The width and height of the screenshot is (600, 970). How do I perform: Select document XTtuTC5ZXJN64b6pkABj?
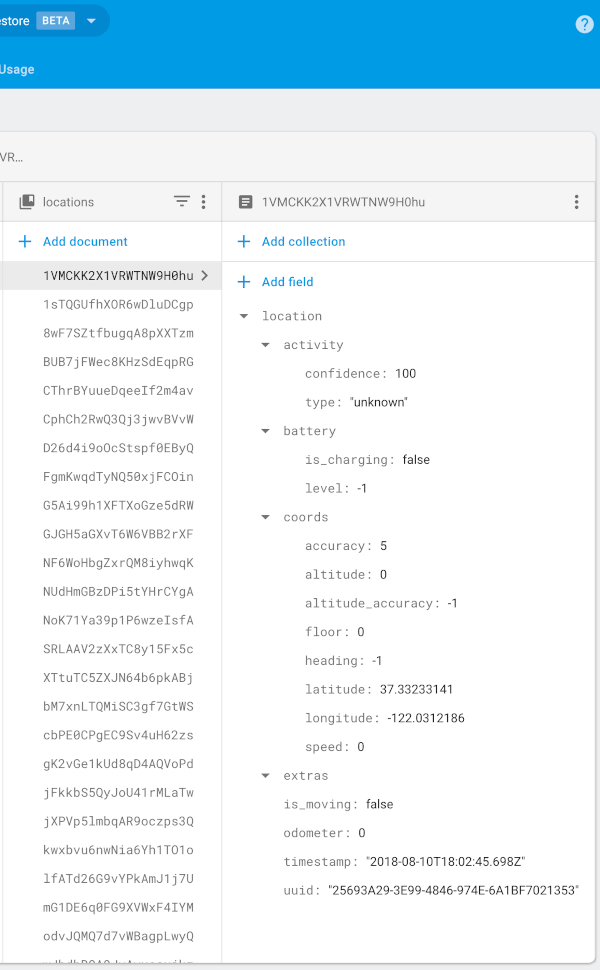[118, 678]
